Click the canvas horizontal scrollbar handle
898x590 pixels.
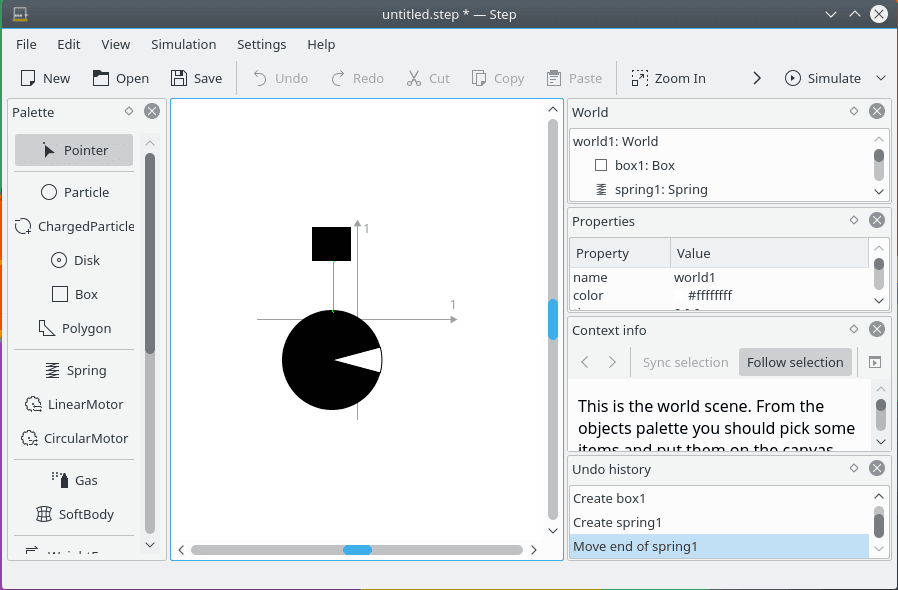click(x=357, y=550)
